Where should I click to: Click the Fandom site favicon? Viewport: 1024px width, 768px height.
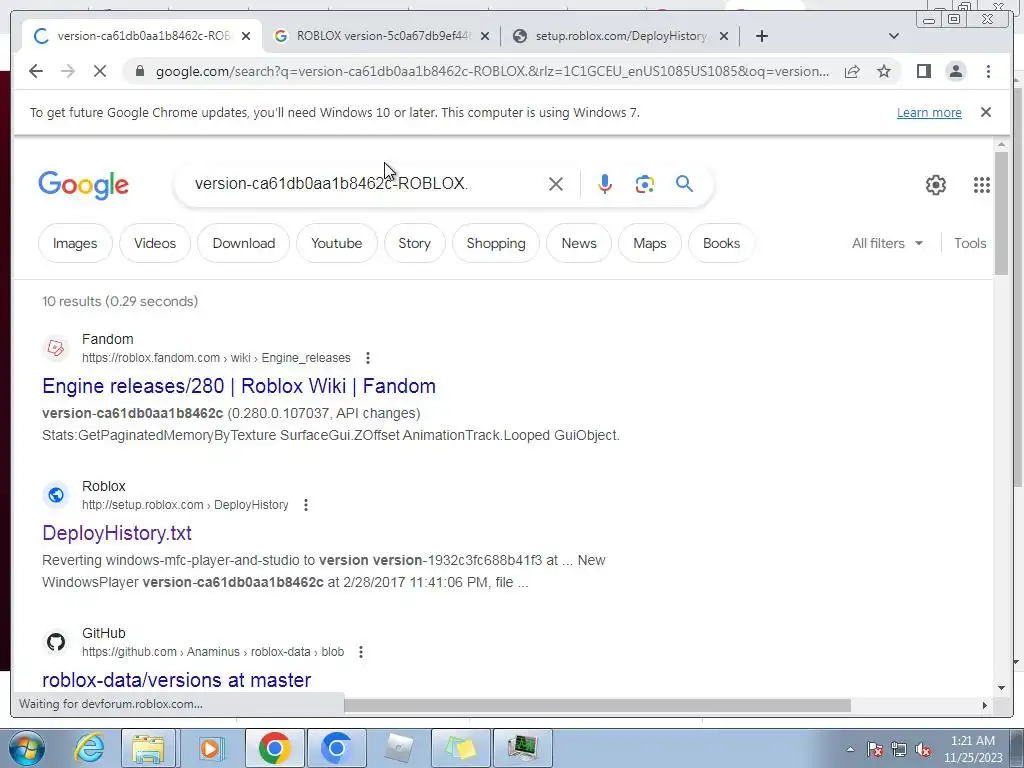[56, 348]
